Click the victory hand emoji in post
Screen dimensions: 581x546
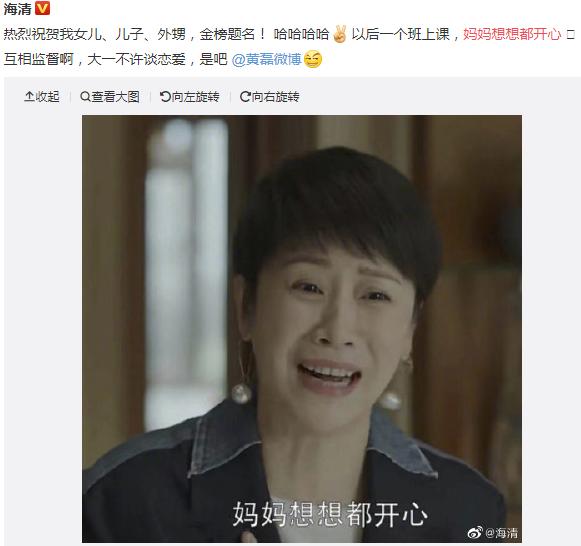coord(340,34)
